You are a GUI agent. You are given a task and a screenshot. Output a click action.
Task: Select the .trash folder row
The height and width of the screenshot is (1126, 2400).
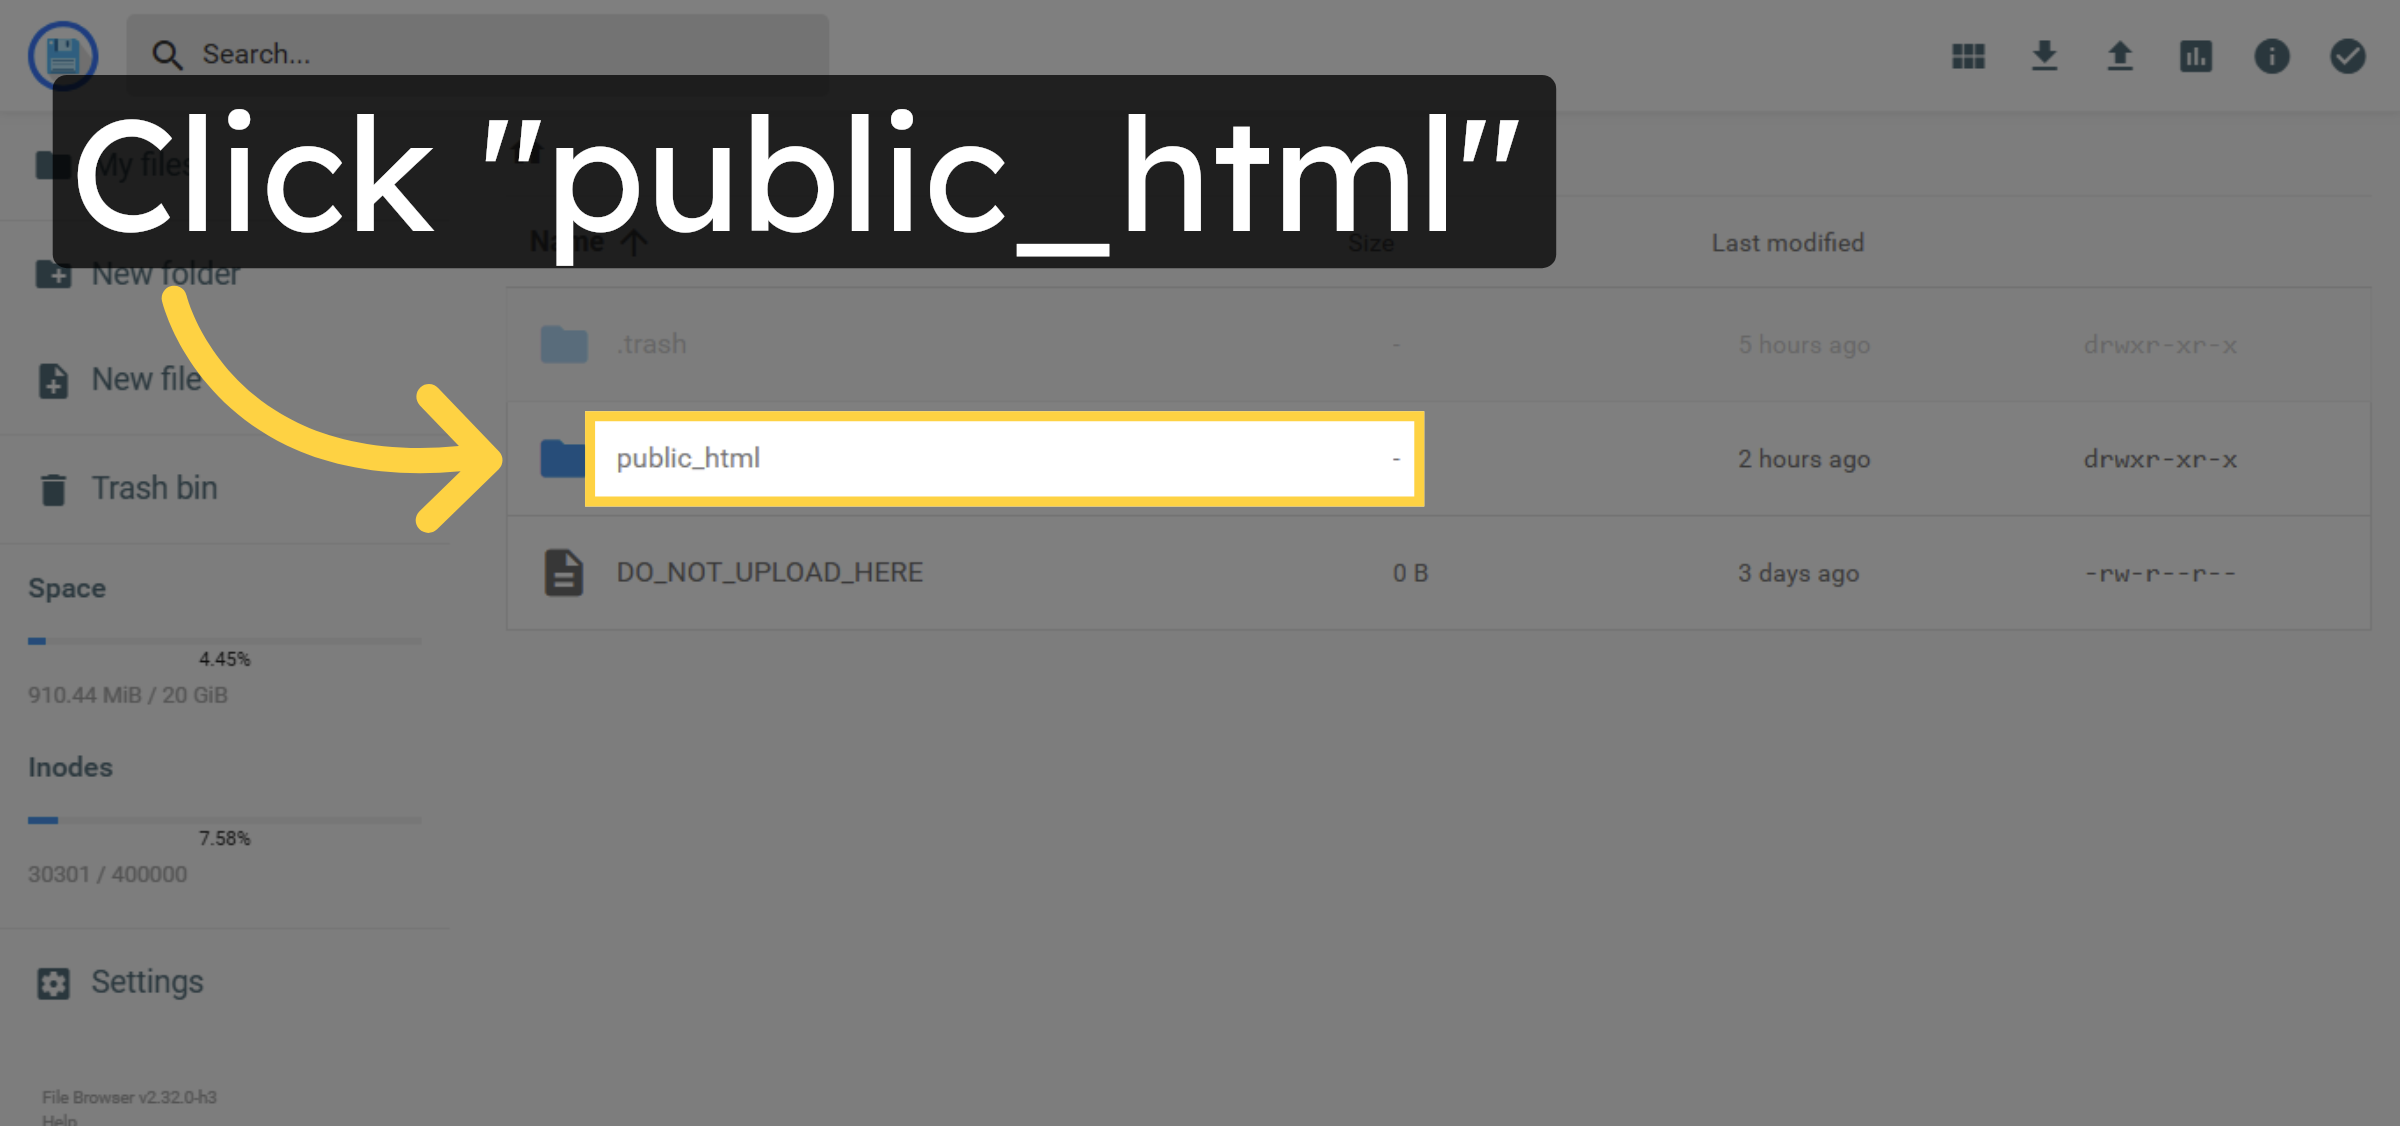(651, 344)
